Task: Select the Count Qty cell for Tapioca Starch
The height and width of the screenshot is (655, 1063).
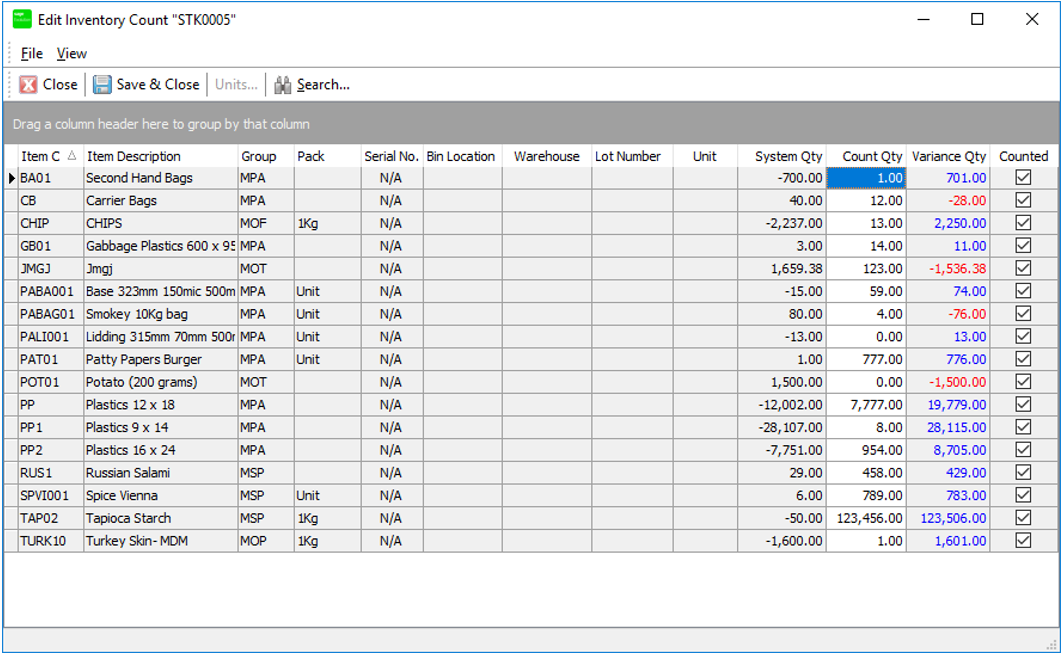Action: point(866,518)
